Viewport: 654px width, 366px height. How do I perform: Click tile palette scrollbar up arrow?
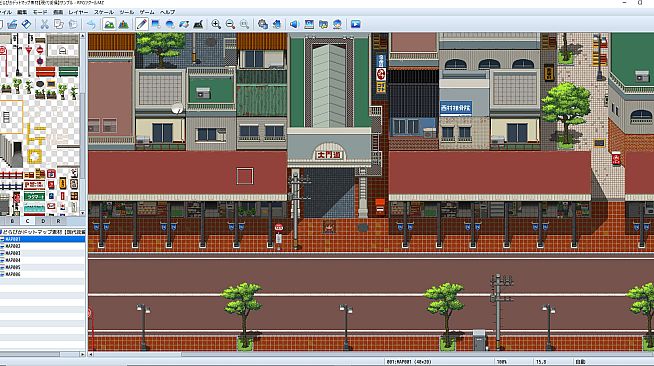click(83, 36)
